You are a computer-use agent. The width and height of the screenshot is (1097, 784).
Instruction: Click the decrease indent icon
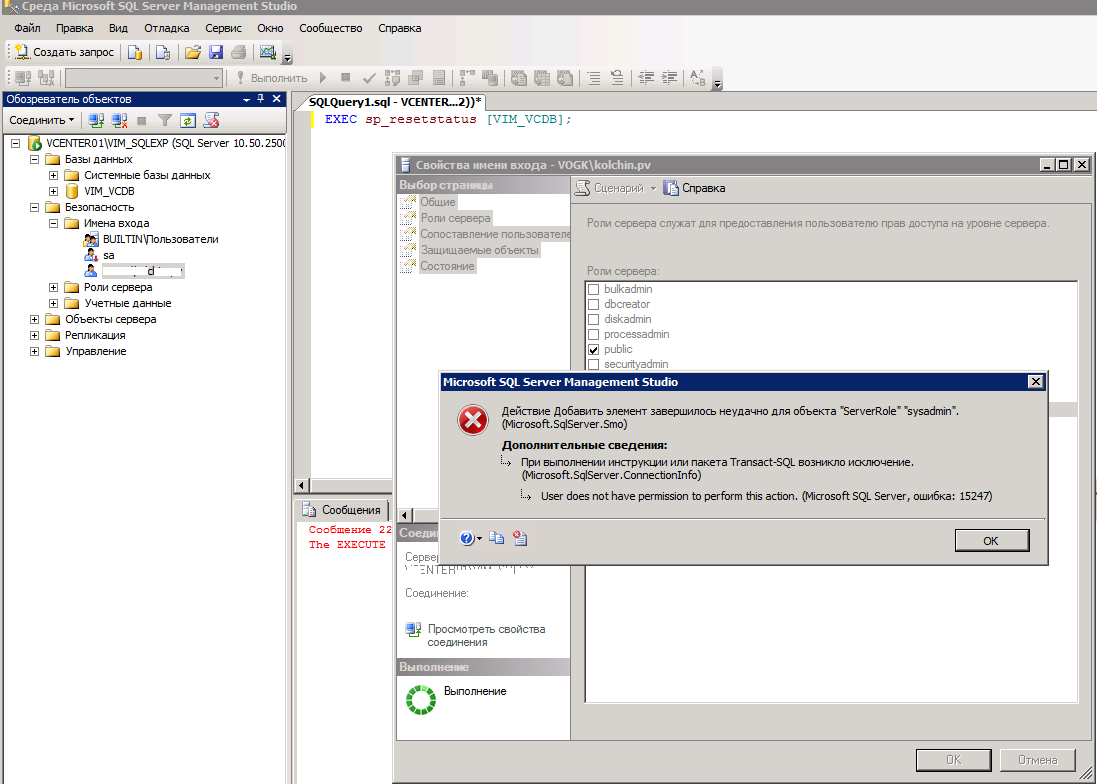coord(646,78)
